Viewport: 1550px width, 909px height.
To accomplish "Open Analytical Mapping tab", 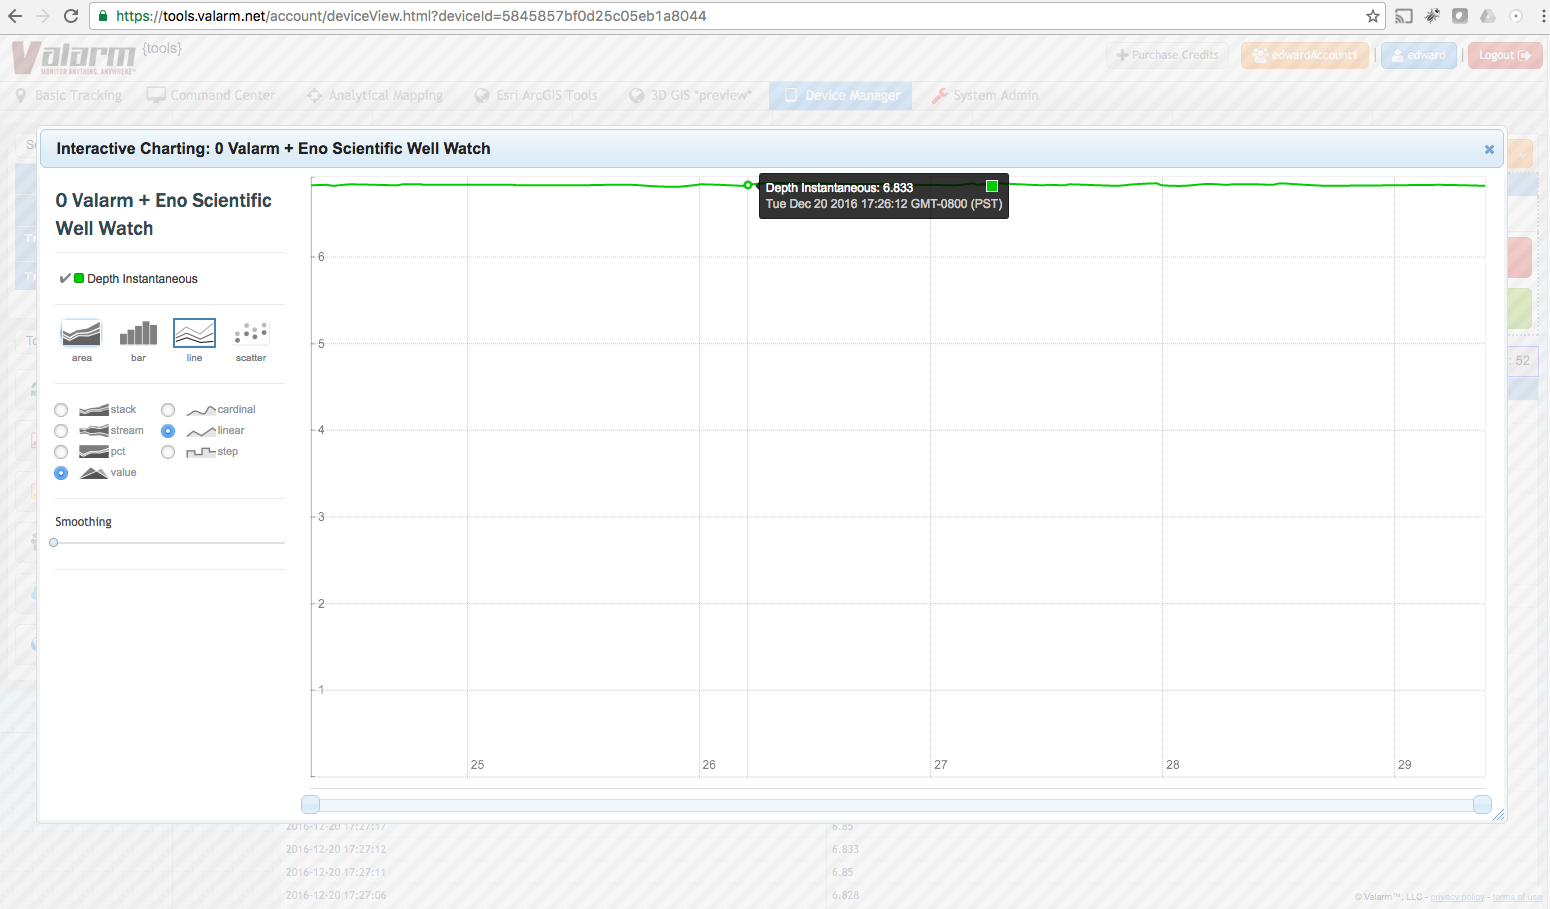I will [x=375, y=95].
